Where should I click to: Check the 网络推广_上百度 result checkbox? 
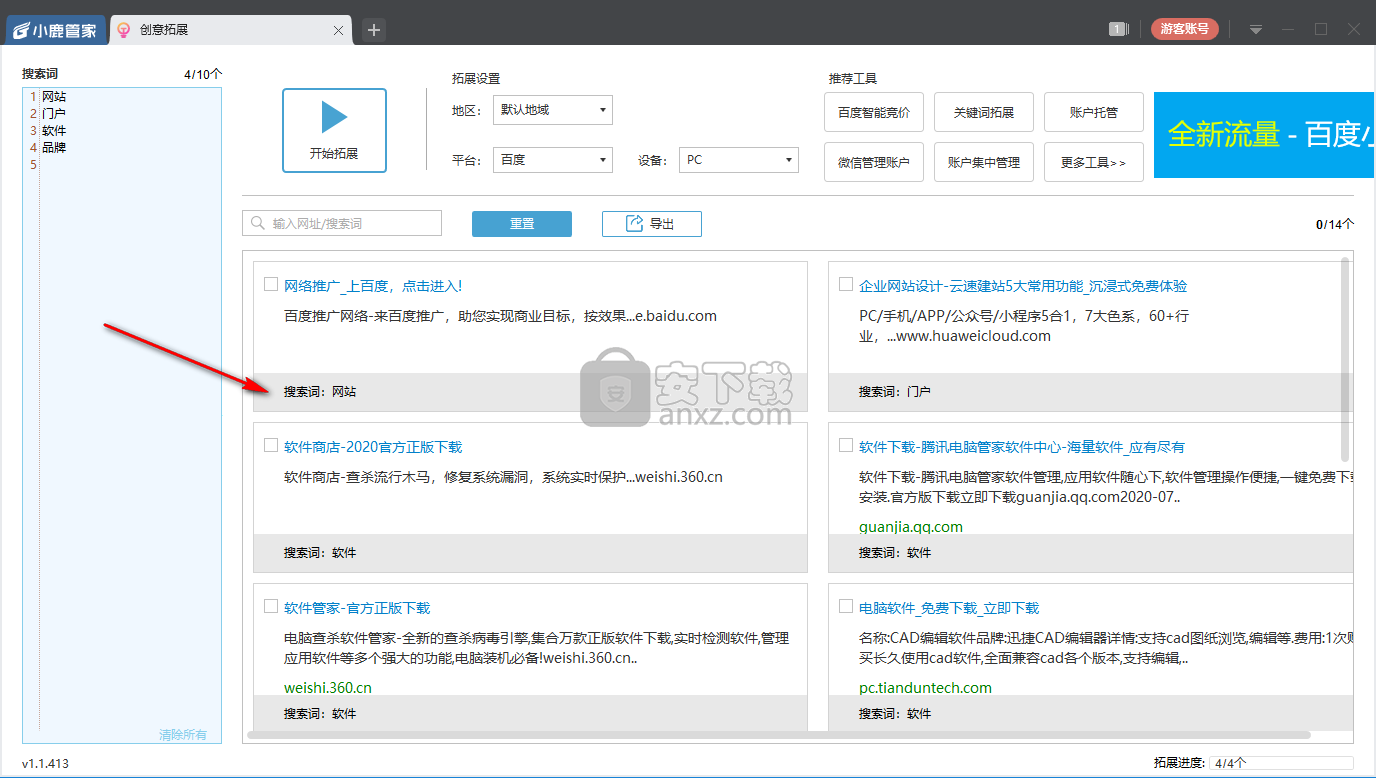click(271, 284)
